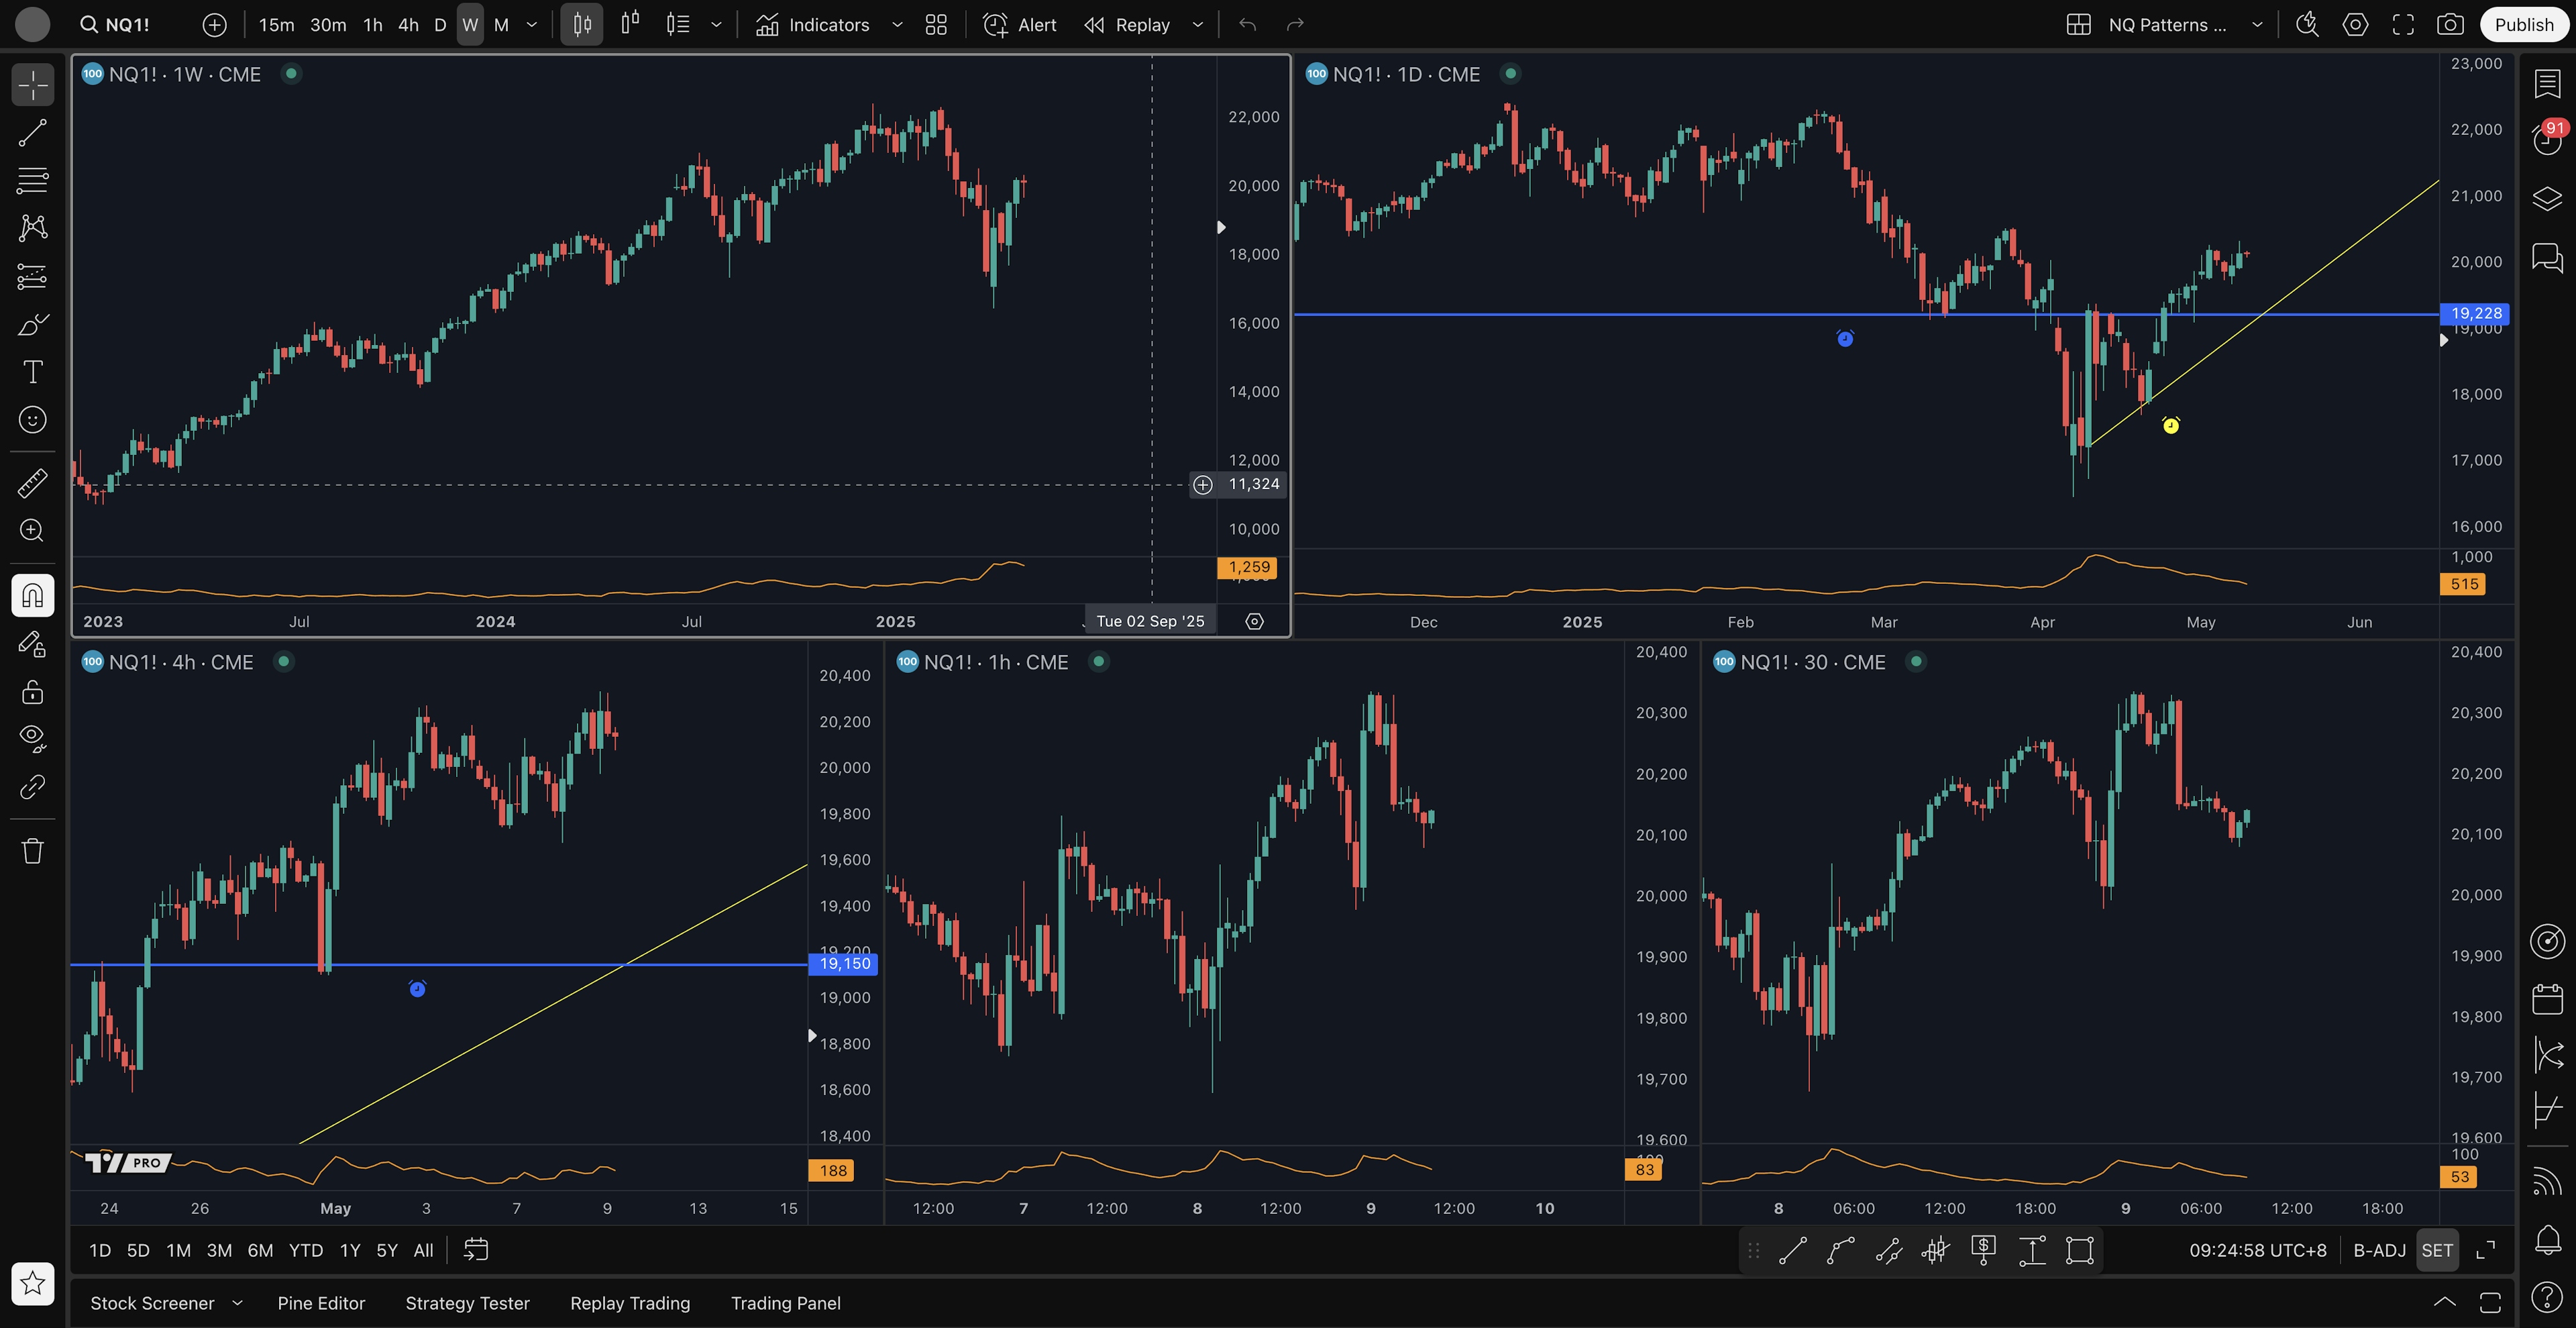
Task: Activate the ruler measure tool
Action: pos(32,483)
